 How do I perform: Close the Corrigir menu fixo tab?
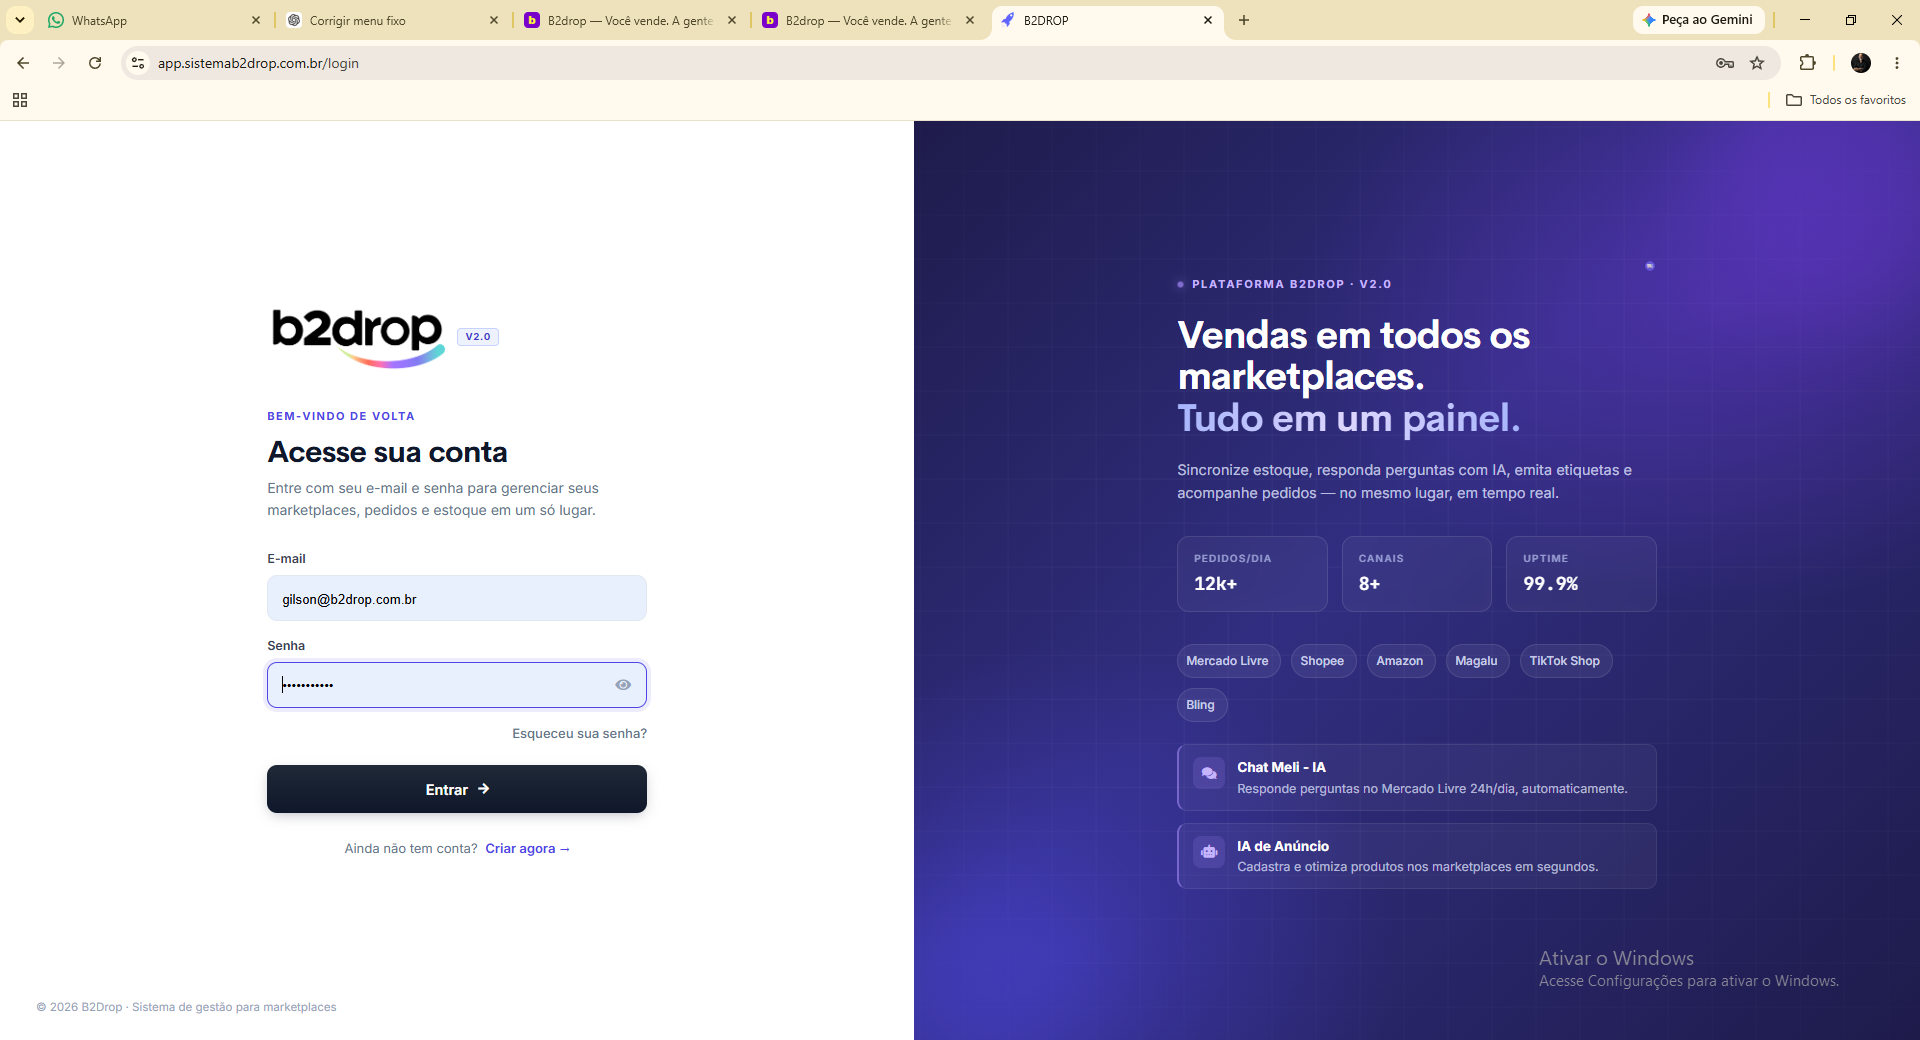[x=494, y=20]
